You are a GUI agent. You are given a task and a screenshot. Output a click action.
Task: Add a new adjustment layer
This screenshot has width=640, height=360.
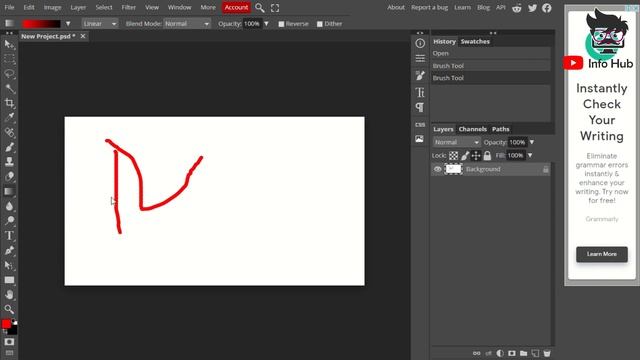click(500, 353)
